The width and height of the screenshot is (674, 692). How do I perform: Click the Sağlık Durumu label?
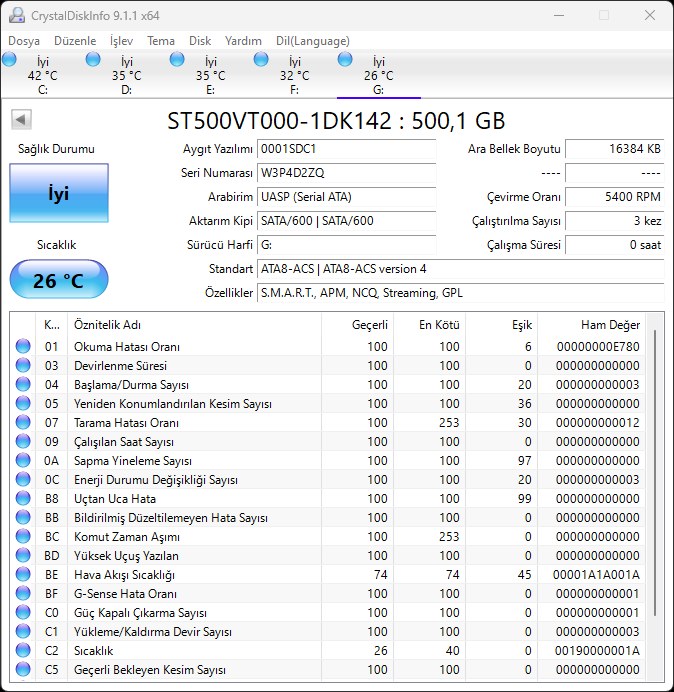(56, 149)
